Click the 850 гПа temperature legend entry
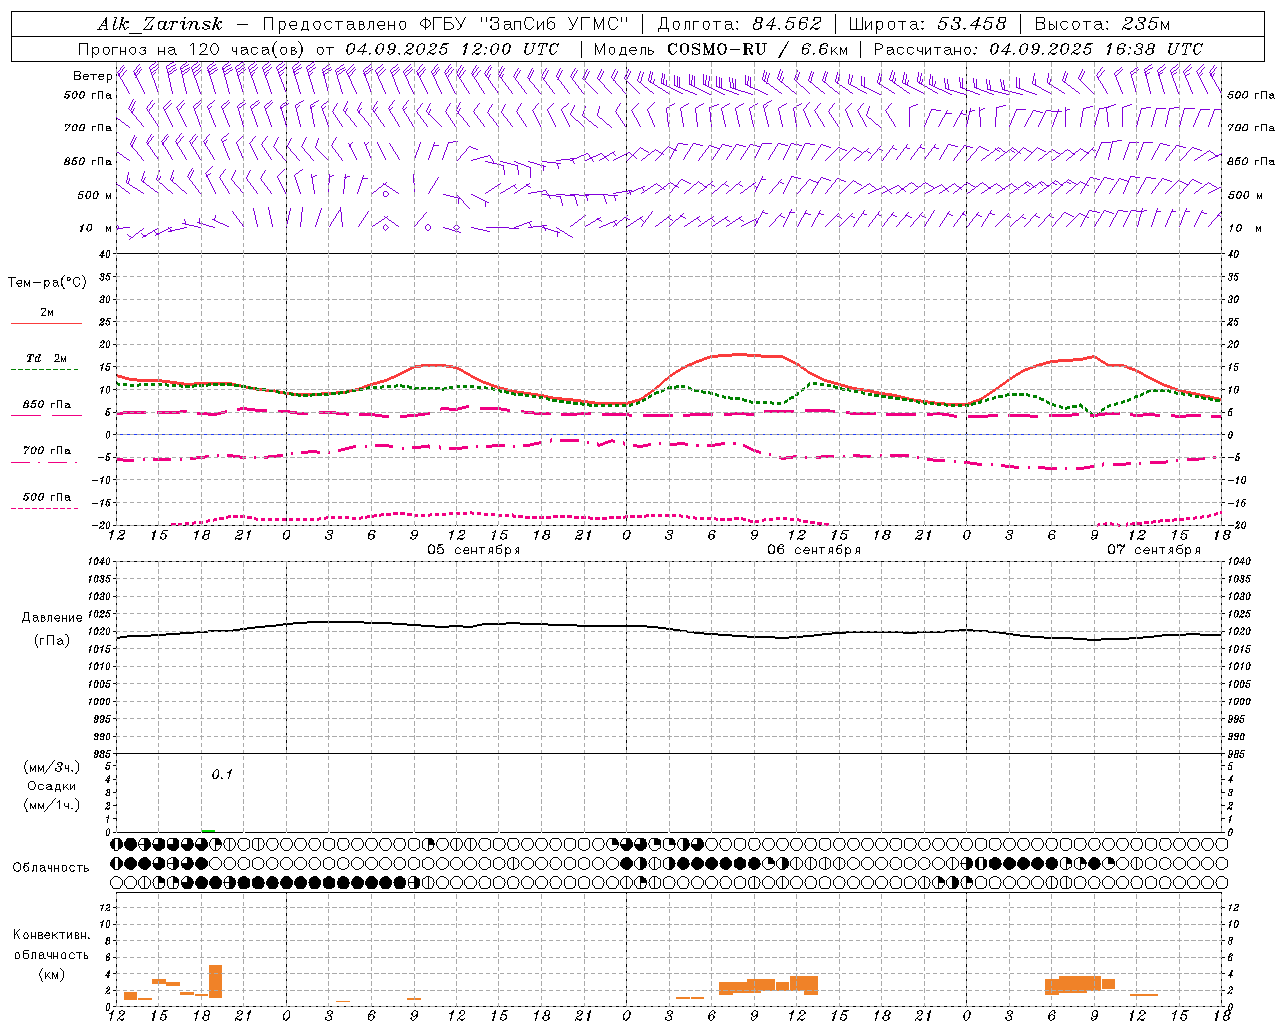 pos(46,405)
